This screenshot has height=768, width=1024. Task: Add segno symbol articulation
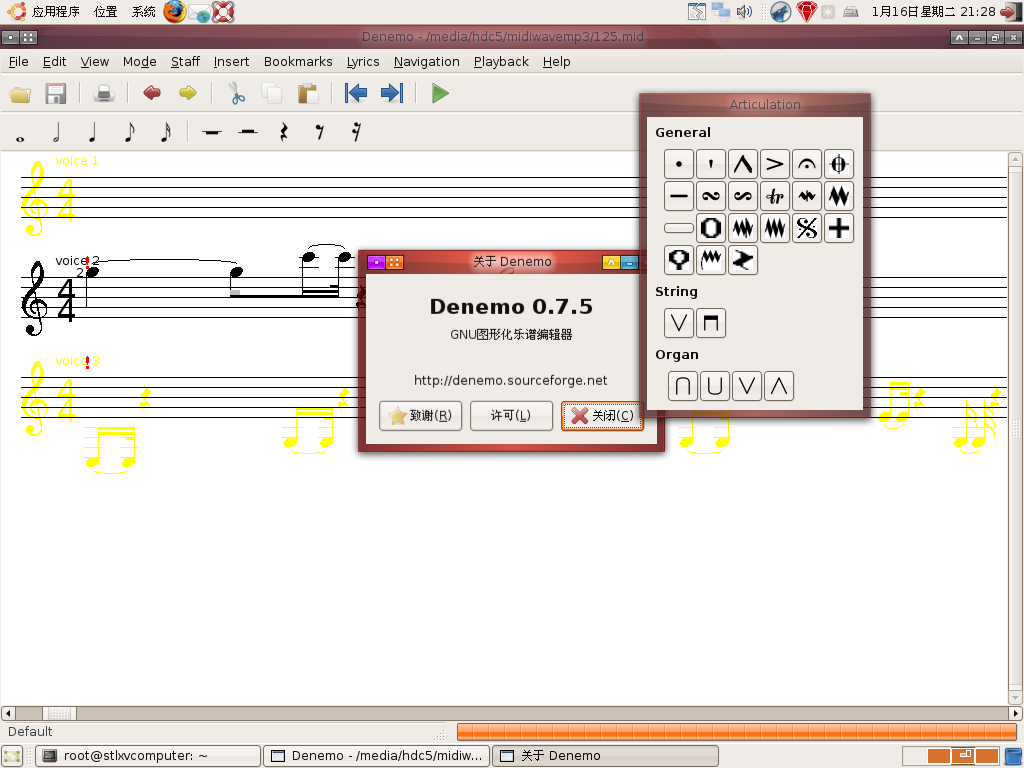pos(807,228)
